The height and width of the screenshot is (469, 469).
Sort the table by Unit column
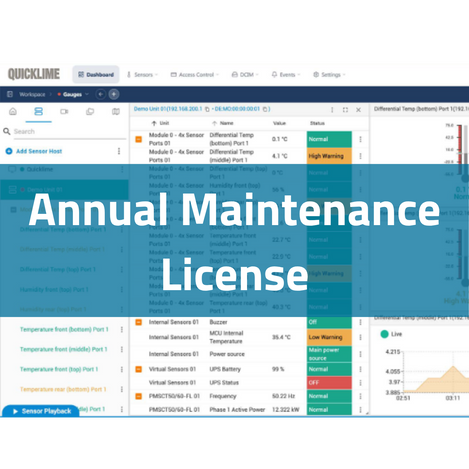tap(160, 123)
